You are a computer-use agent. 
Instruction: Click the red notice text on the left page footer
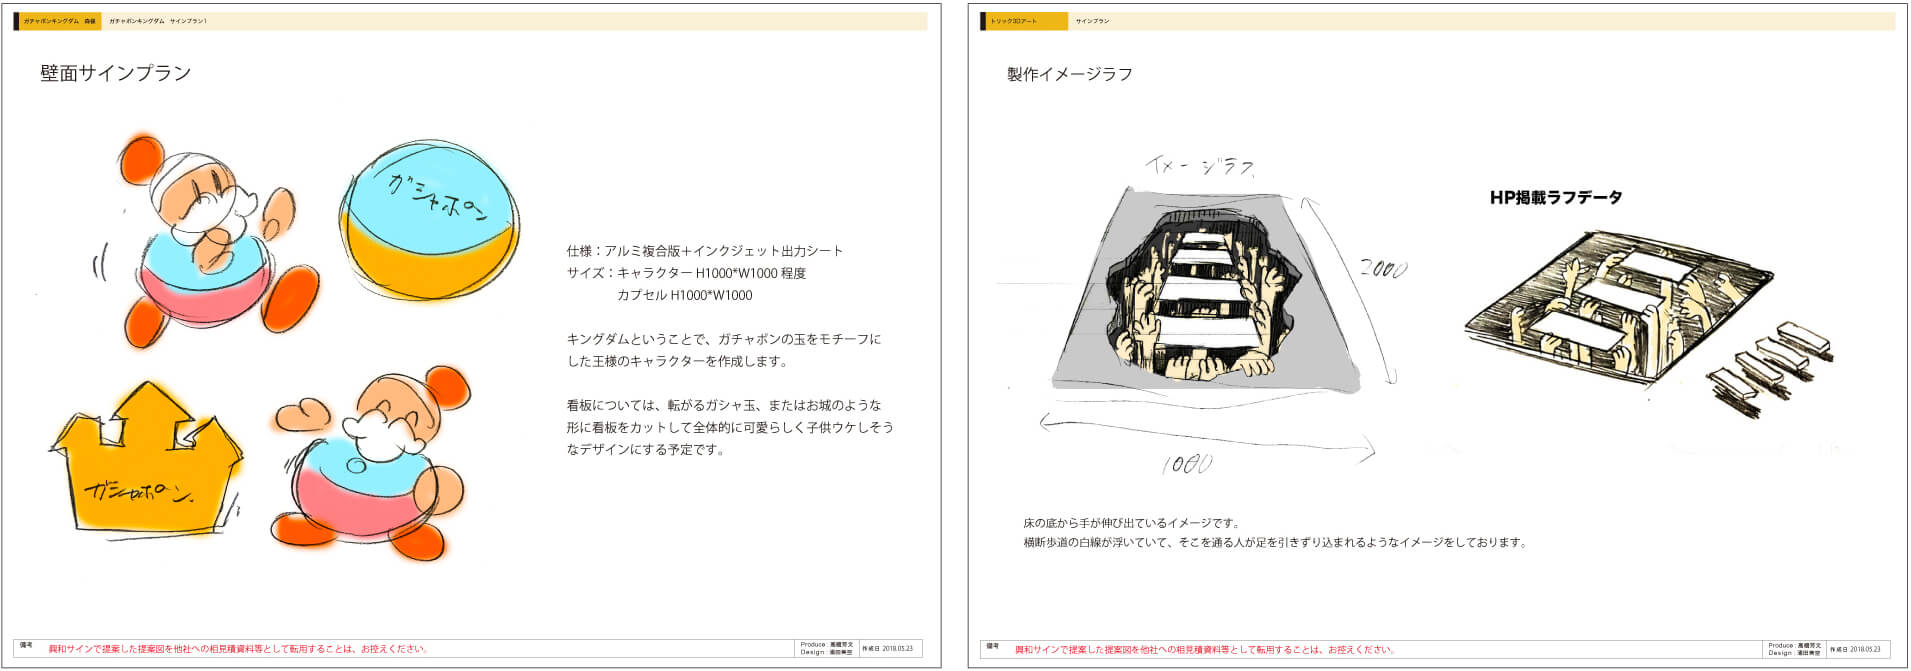239,649
